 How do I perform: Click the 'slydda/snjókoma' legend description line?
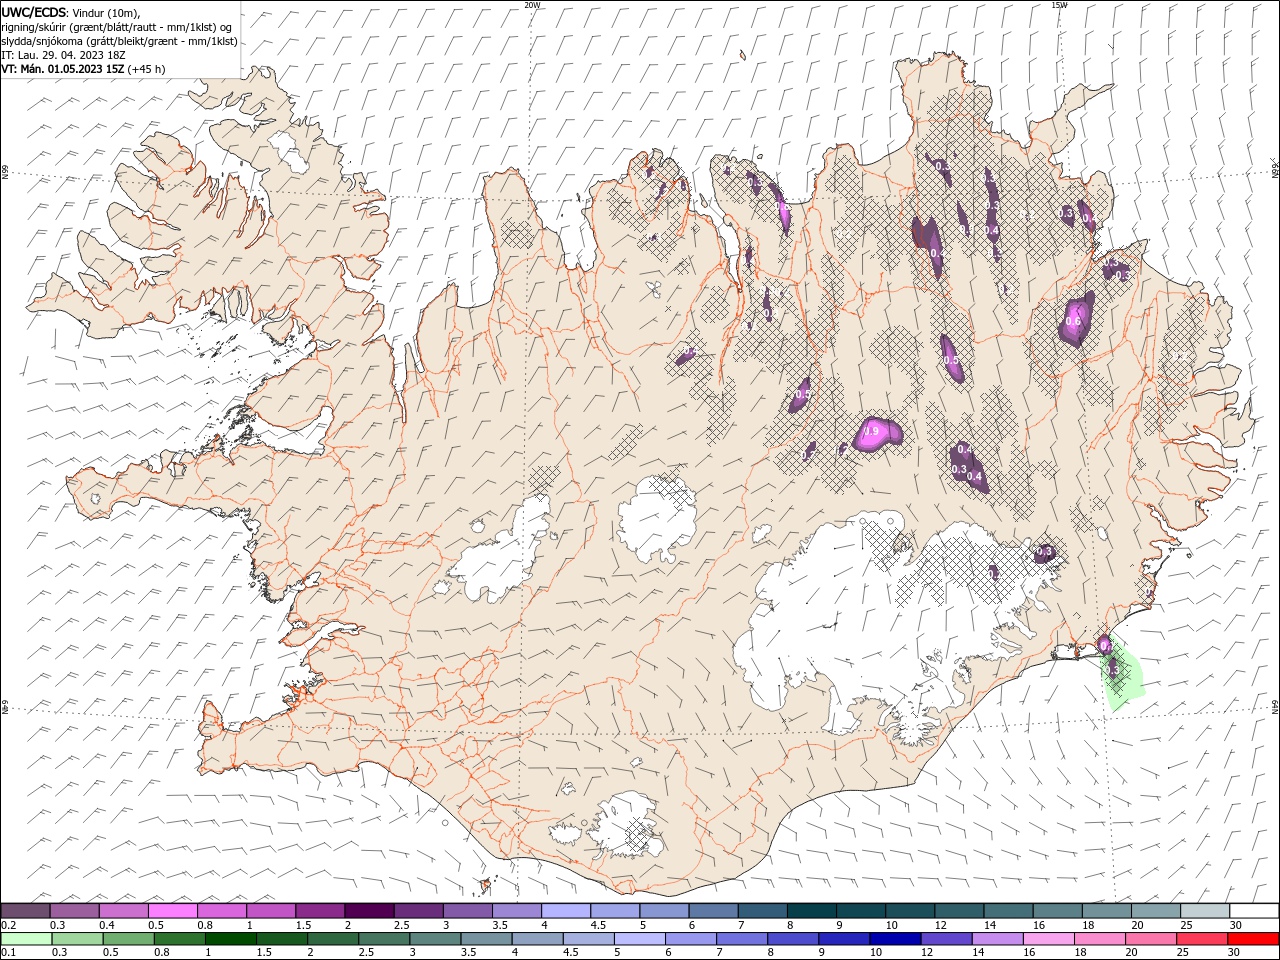(119, 41)
